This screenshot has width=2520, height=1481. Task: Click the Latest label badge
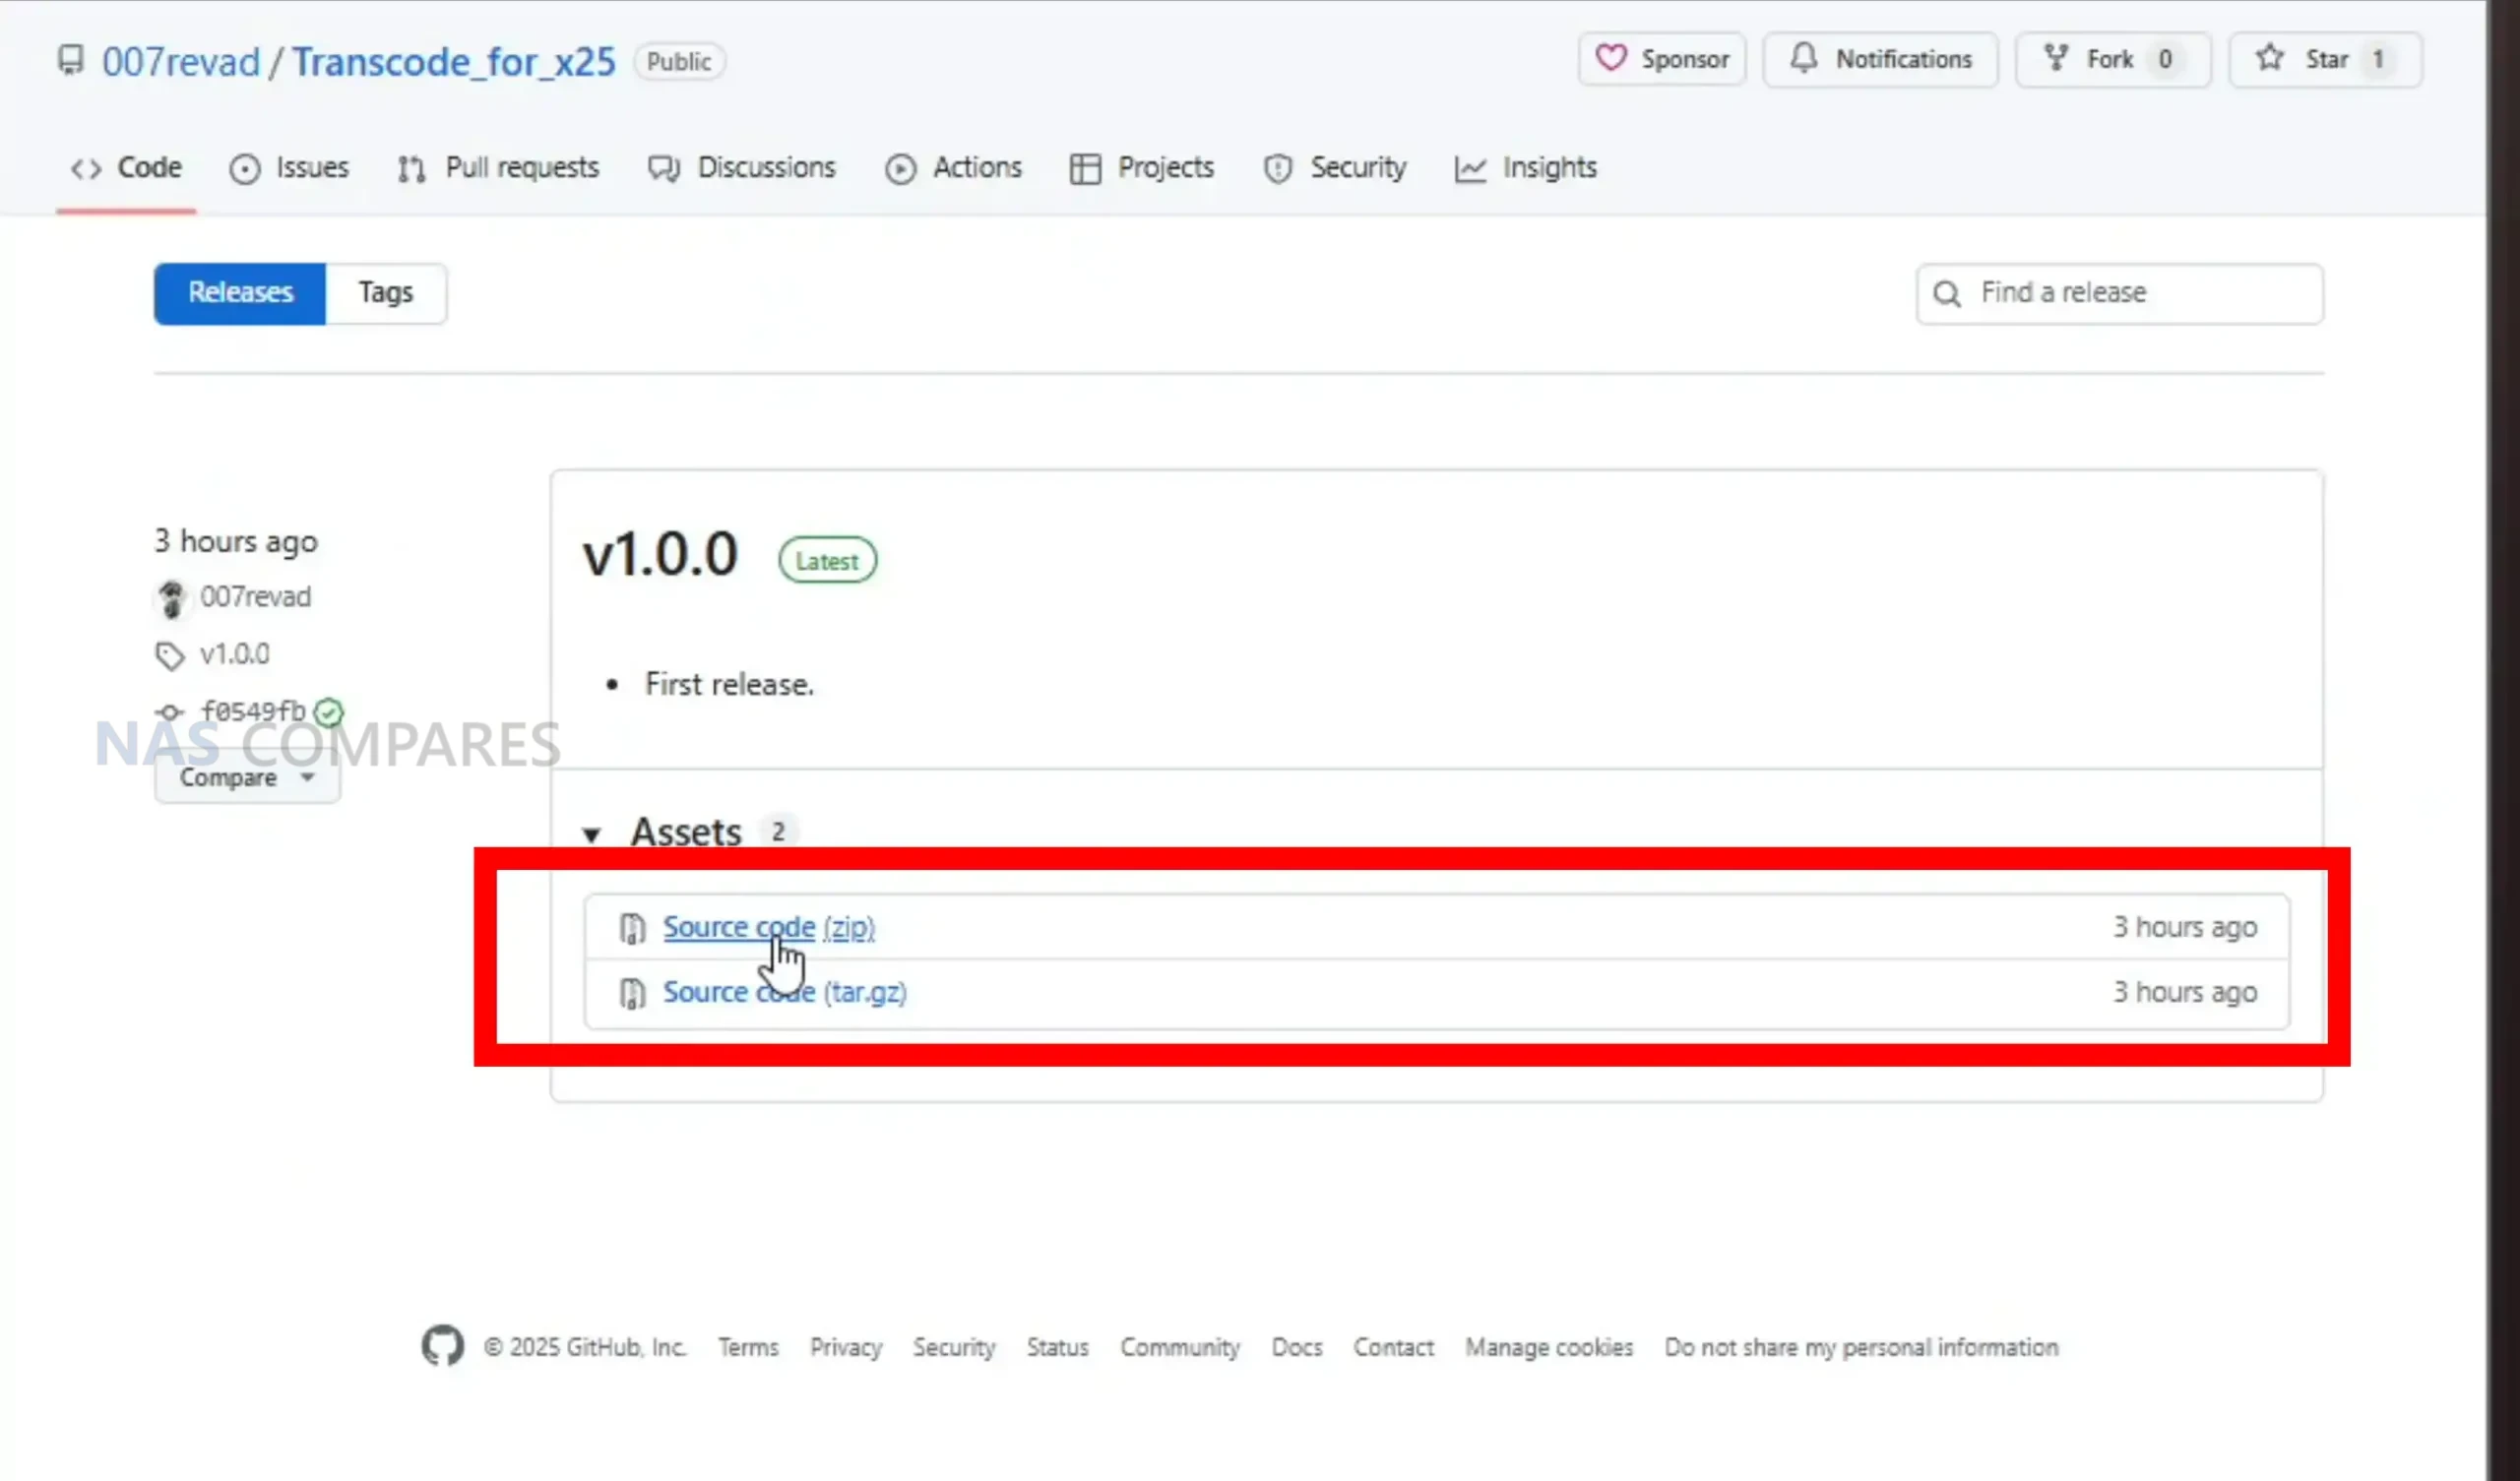click(827, 561)
